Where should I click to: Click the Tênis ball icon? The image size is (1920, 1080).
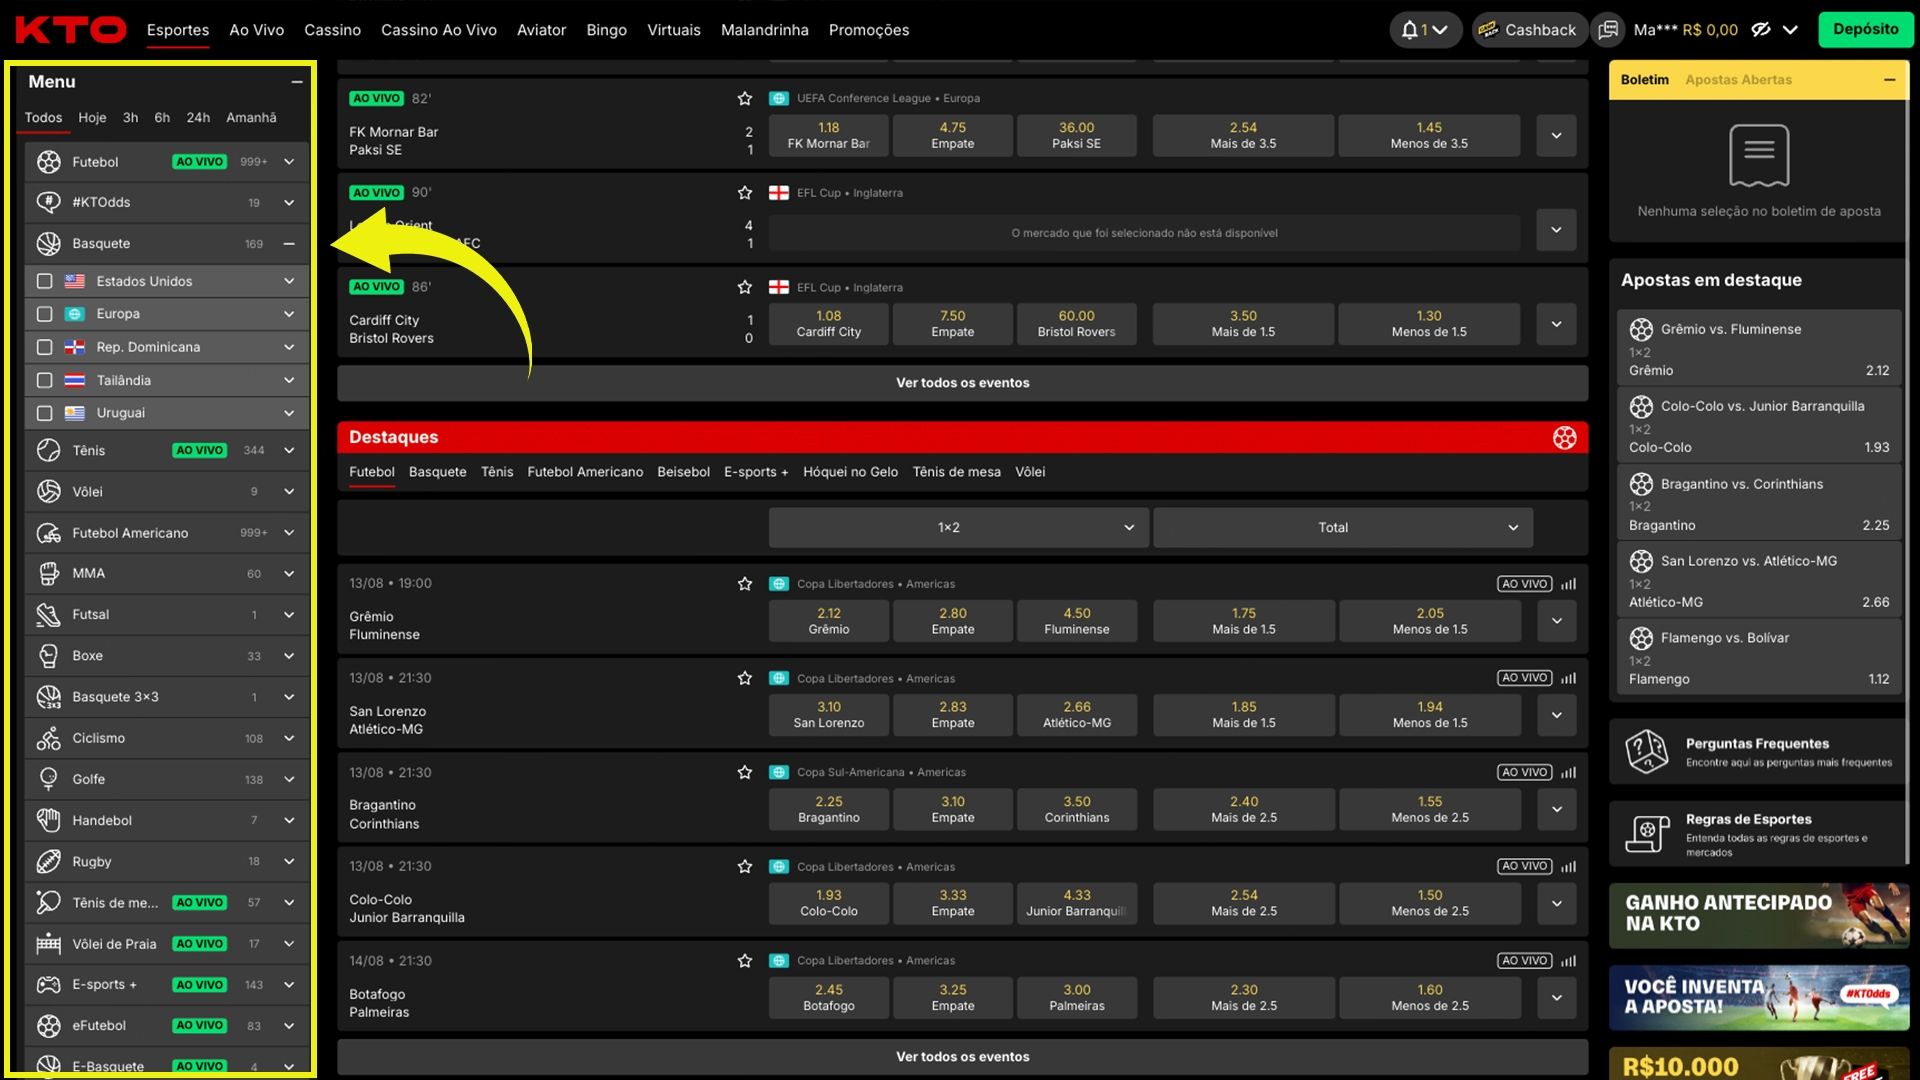[x=49, y=450]
